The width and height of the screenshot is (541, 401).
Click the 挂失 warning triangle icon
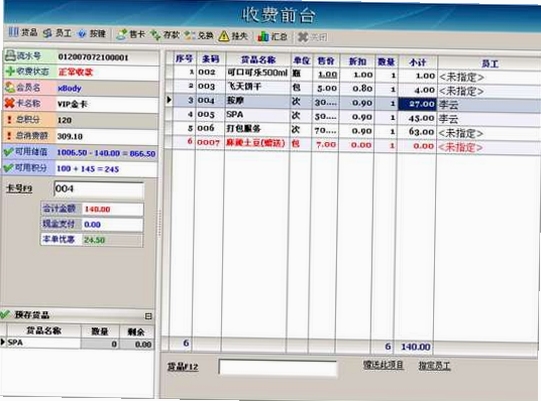click(224, 36)
